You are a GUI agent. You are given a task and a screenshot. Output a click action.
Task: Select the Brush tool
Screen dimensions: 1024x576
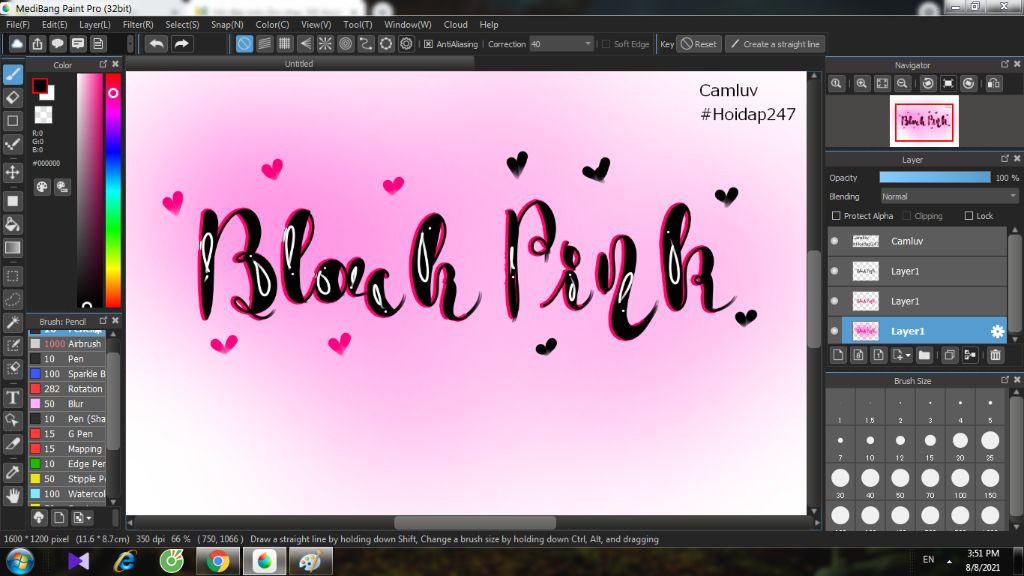pyautogui.click(x=12, y=74)
